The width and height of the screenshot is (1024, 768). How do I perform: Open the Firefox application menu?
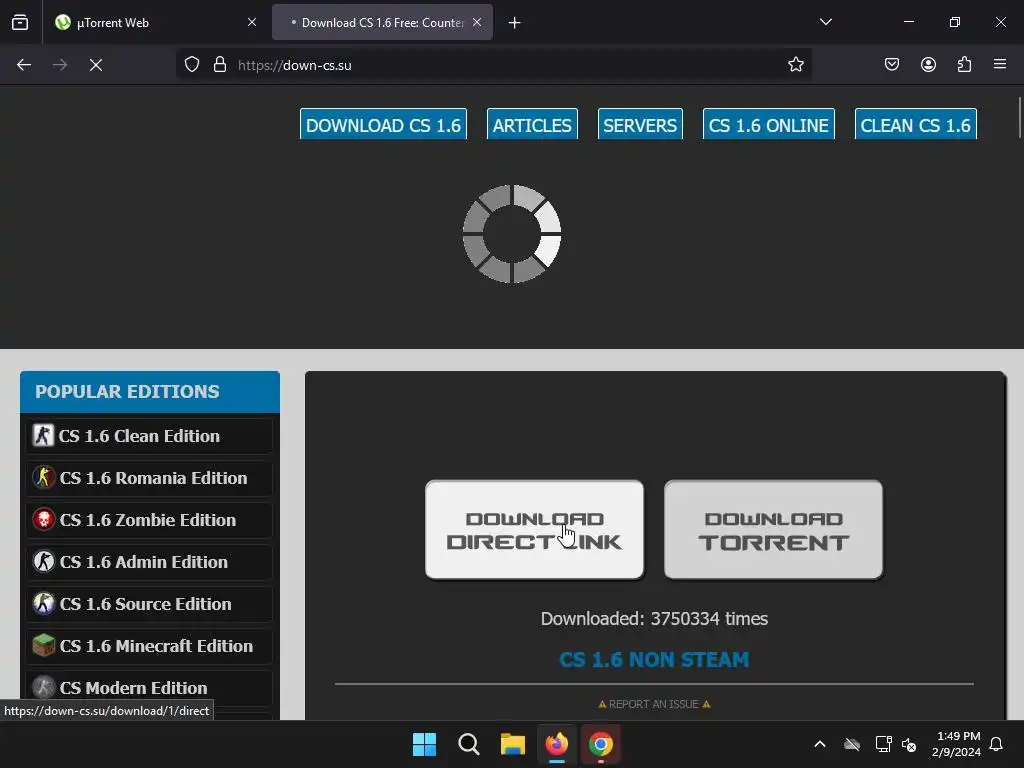pyautogui.click(x=1000, y=65)
